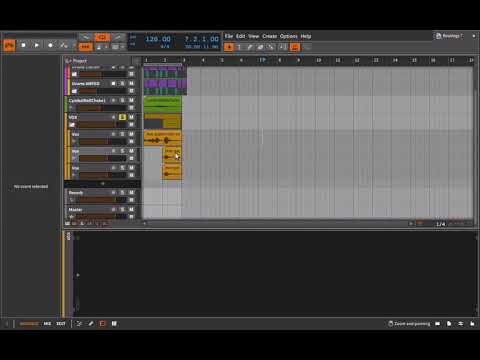480x360 pixels.
Task: Select the orange clip under the cursor
Action: tap(172, 154)
